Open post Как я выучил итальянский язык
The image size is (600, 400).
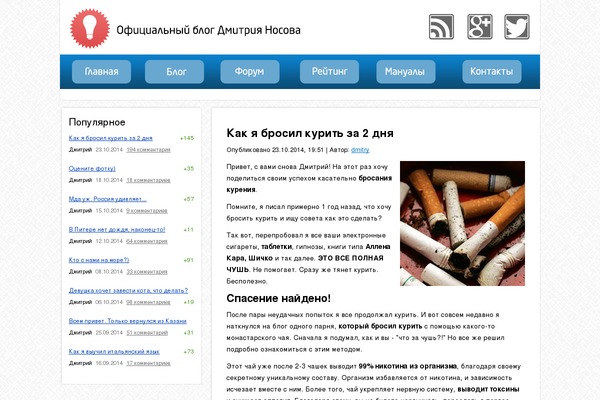pyautogui.click(x=114, y=351)
